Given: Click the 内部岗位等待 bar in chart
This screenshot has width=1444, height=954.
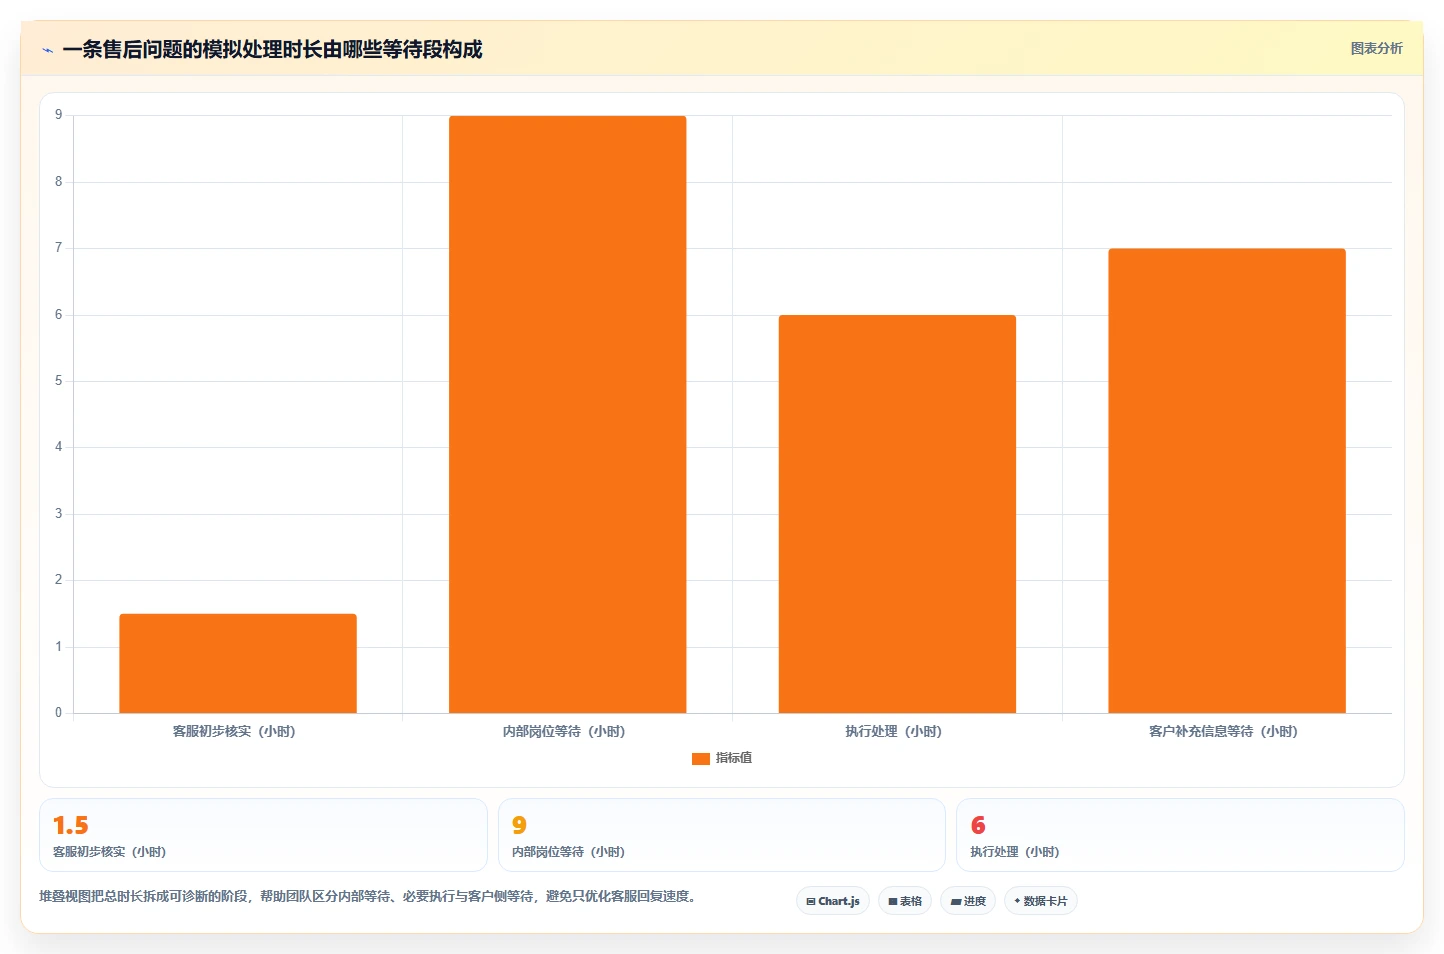Looking at the screenshot, I should (568, 414).
